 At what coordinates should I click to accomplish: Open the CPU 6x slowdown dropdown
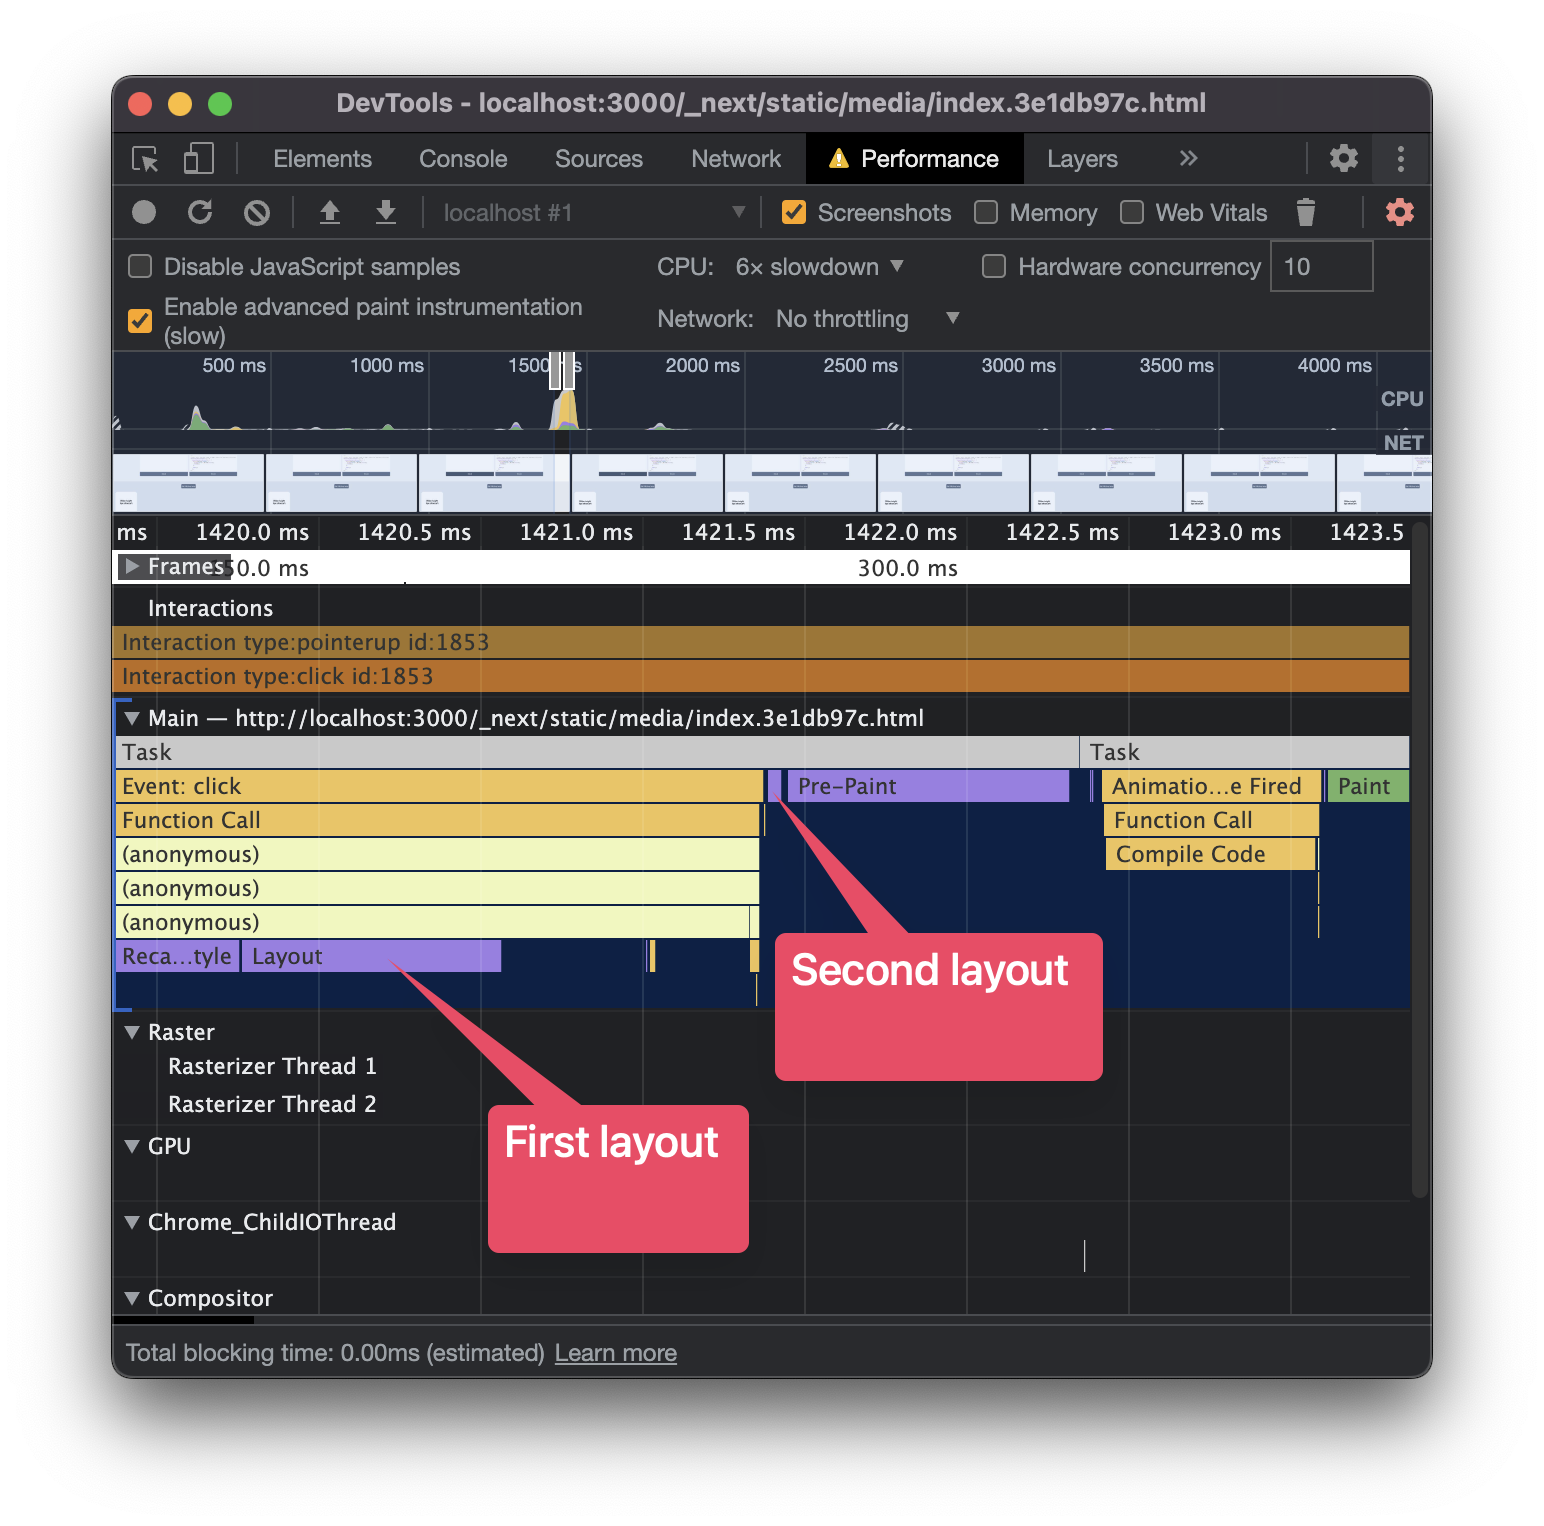820,266
